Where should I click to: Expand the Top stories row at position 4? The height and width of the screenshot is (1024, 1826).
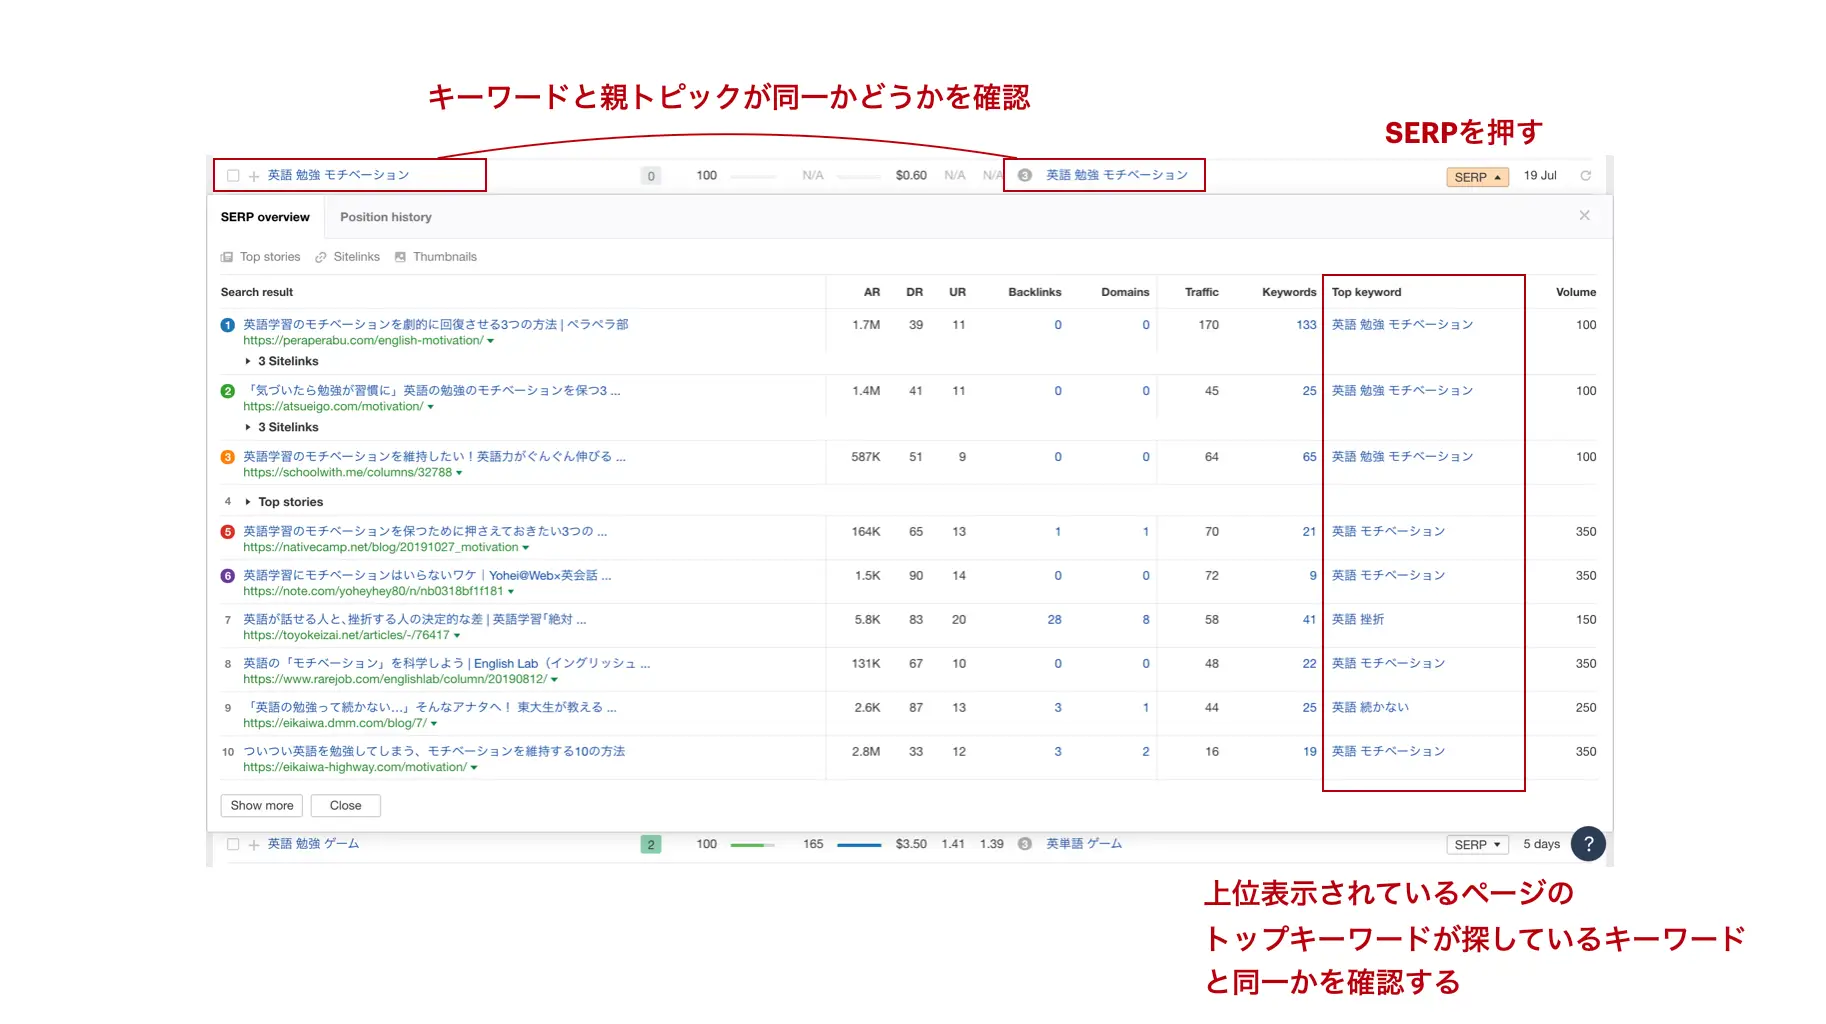[x=285, y=502]
